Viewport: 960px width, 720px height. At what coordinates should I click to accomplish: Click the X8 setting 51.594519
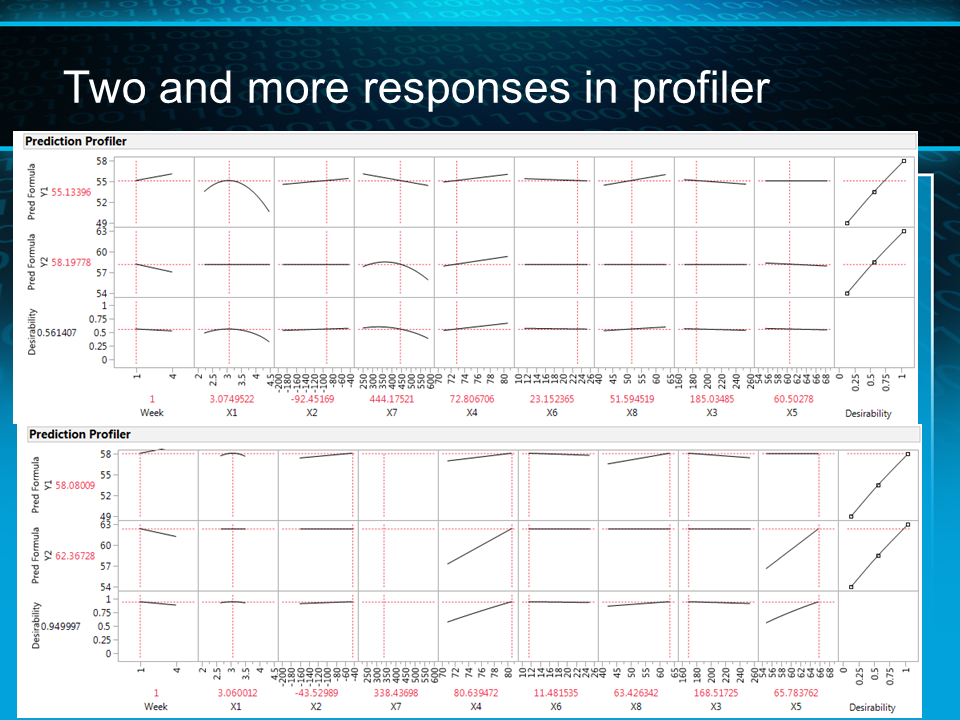[632, 399]
